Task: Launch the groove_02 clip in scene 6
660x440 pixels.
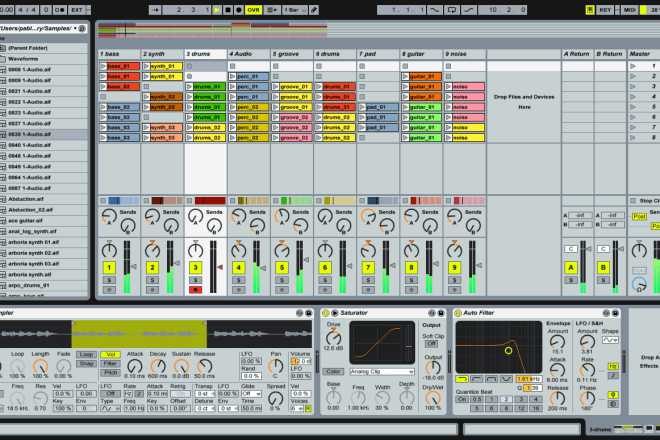Action: pos(276,117)
